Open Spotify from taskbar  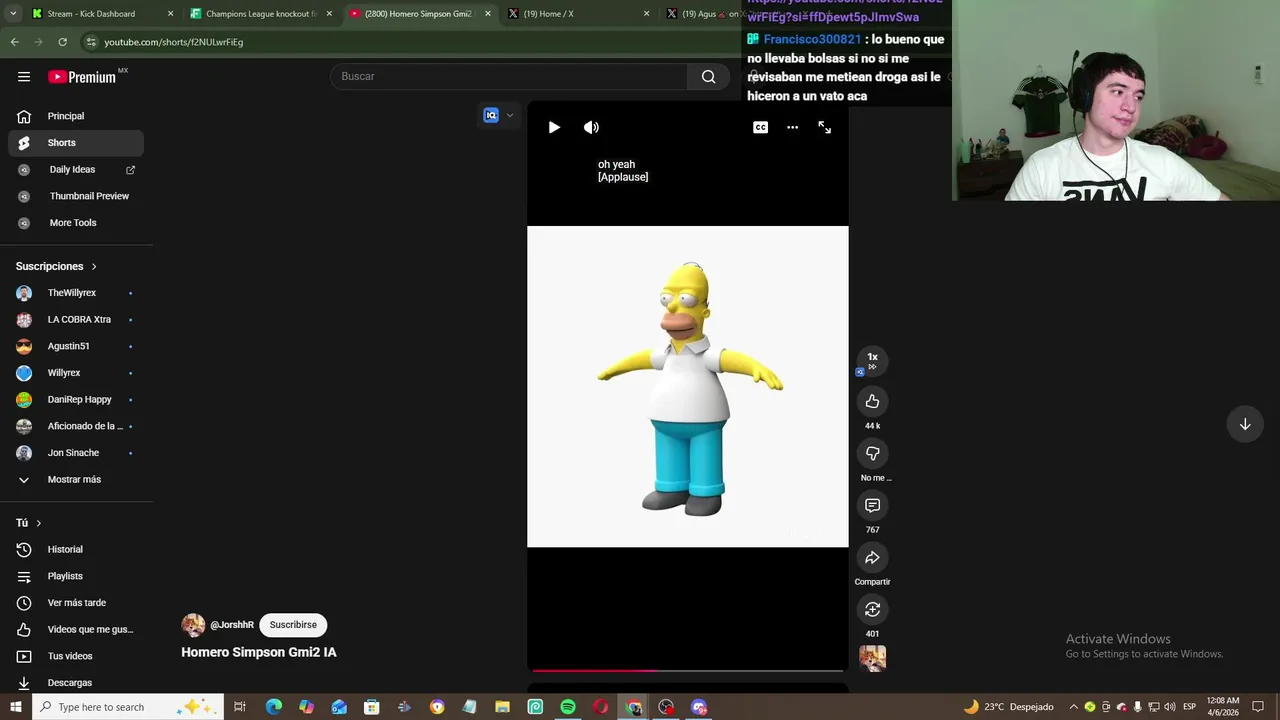pyautogui.click(x=568, y=707)
